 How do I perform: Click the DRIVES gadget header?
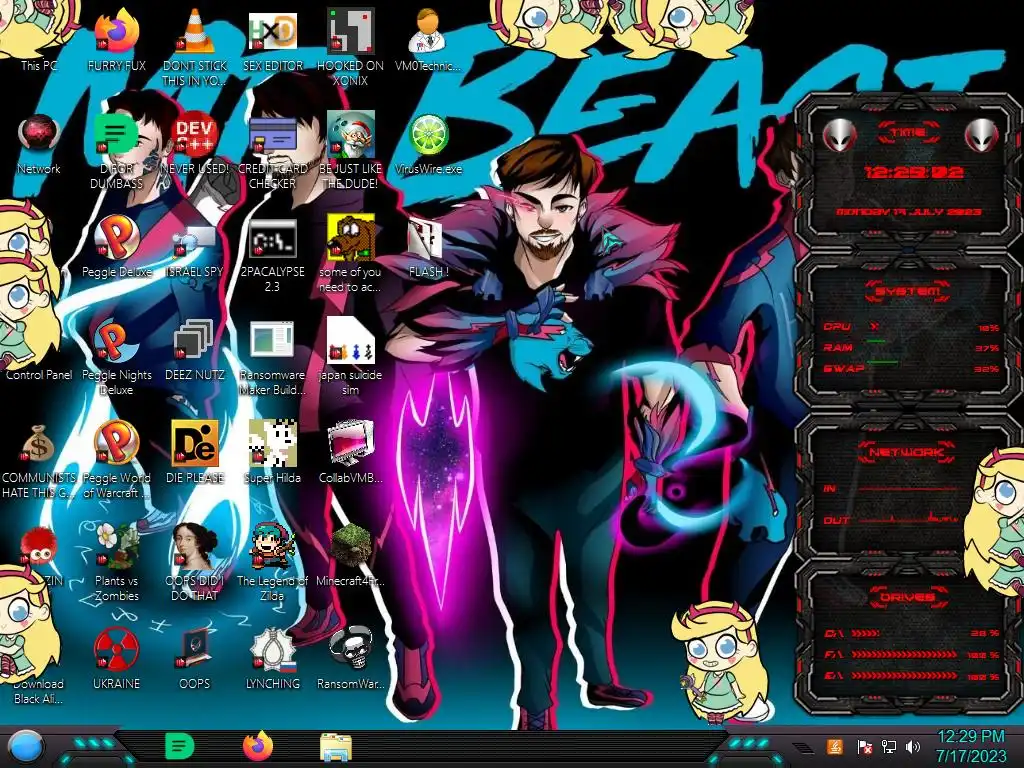coord(908,597)
